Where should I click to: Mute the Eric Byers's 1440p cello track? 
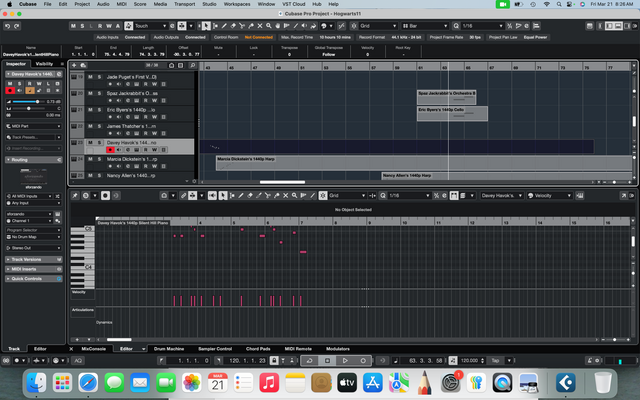(90, 110)
